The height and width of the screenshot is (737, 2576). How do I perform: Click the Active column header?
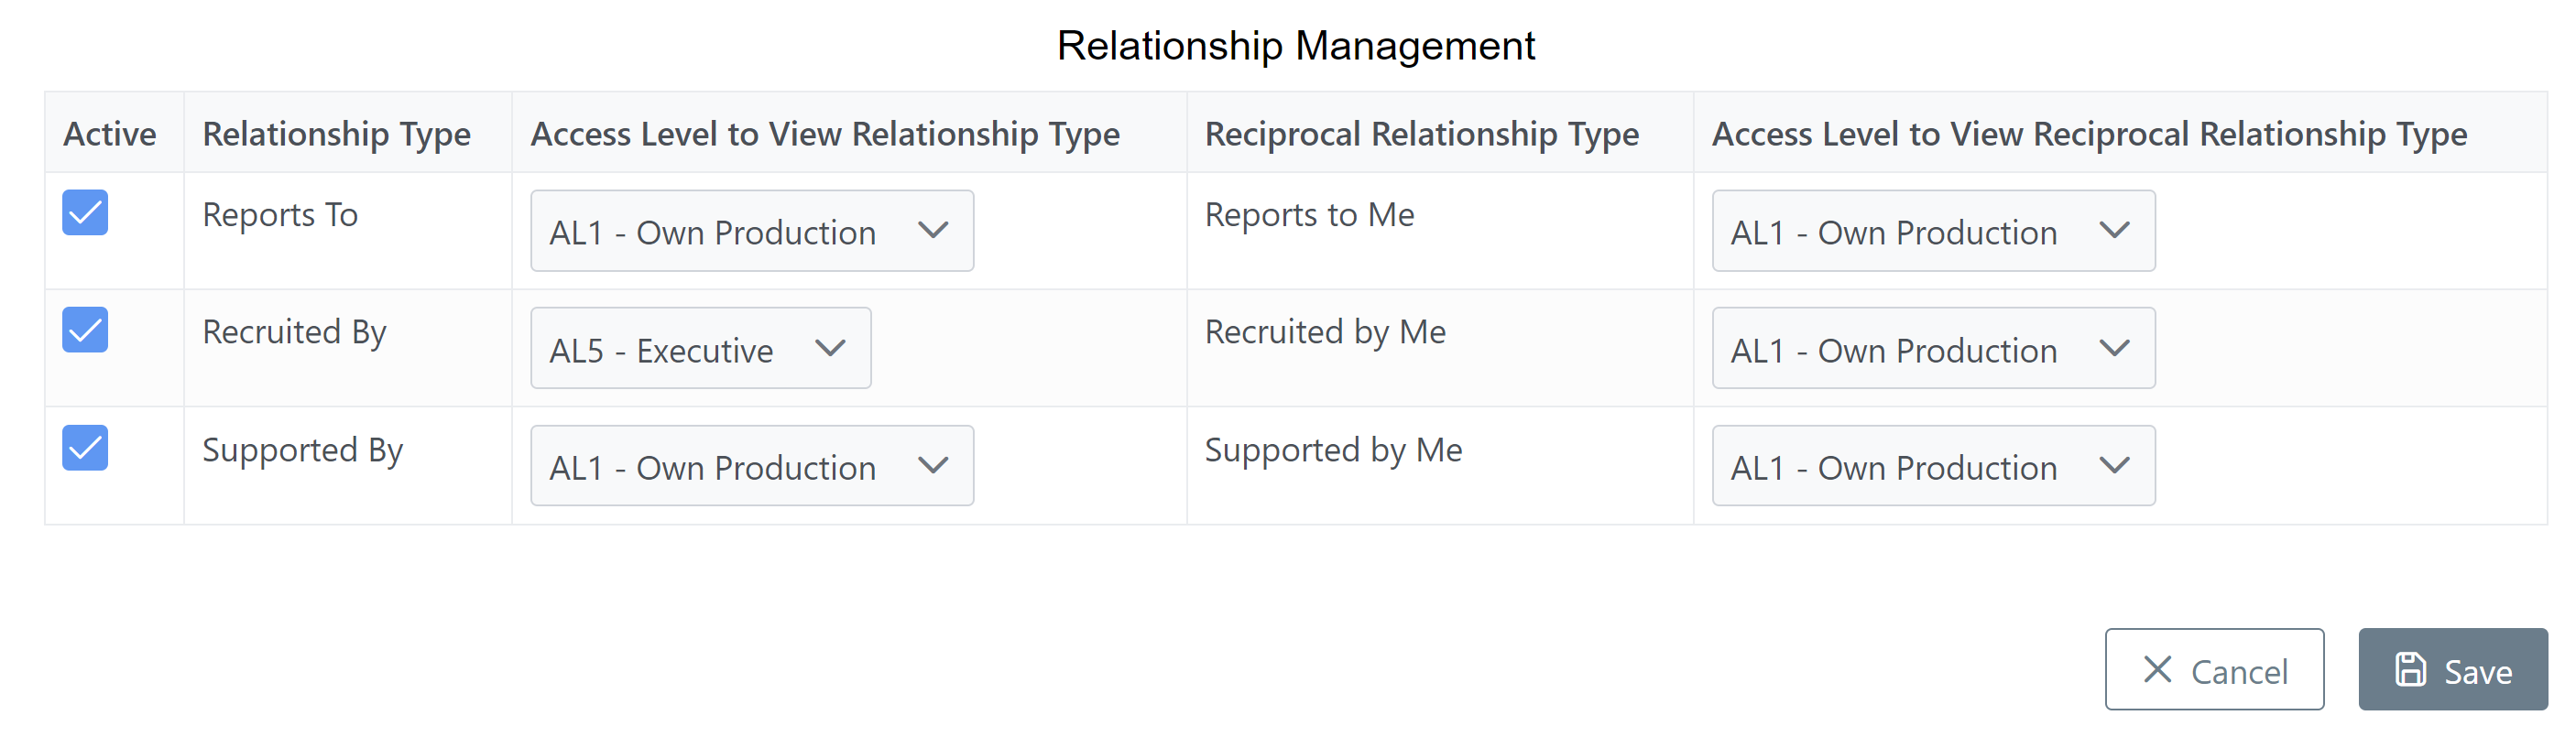point(110,133)
